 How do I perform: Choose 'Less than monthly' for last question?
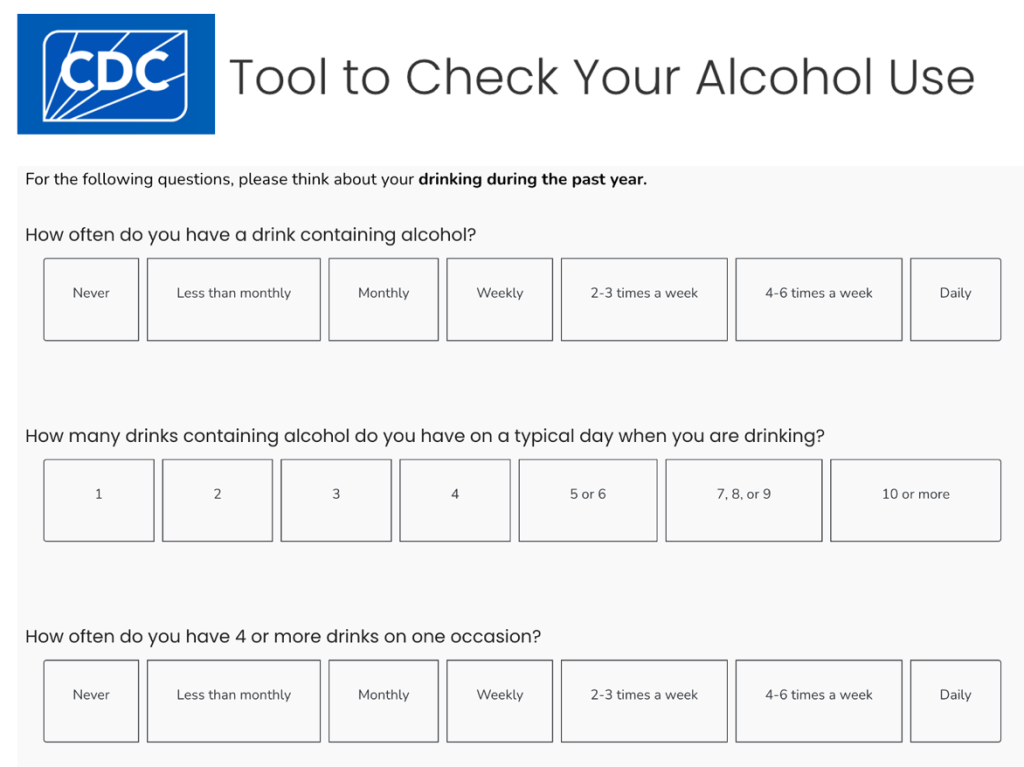click(233, 700)
